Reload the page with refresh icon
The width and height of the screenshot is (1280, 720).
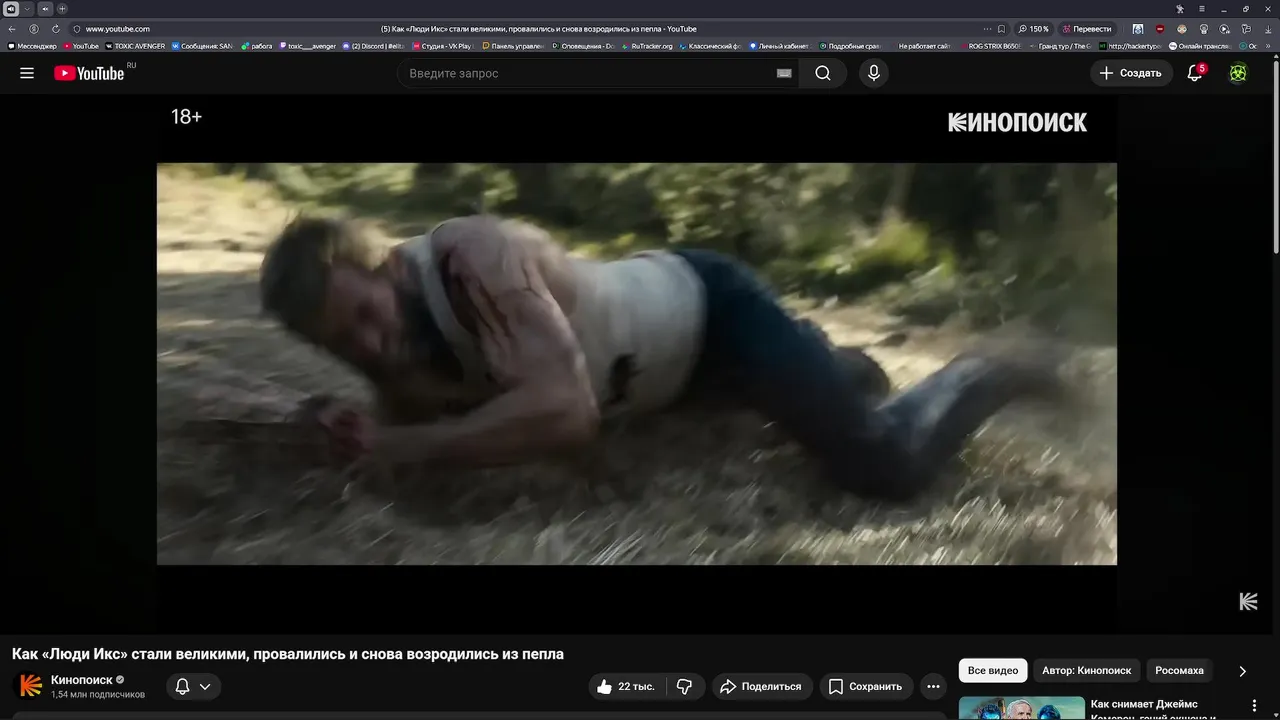[55, 29]
